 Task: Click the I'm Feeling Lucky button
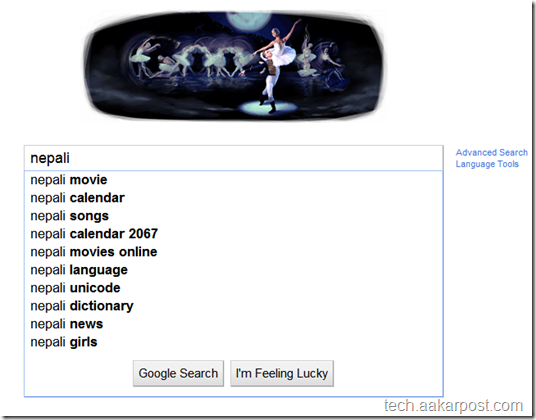[282, 373]
